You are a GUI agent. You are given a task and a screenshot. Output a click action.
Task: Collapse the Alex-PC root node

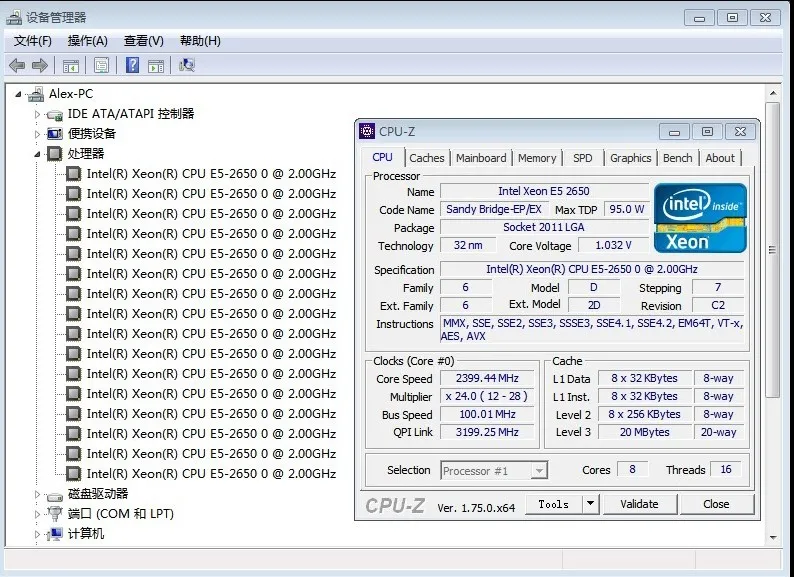19,94
